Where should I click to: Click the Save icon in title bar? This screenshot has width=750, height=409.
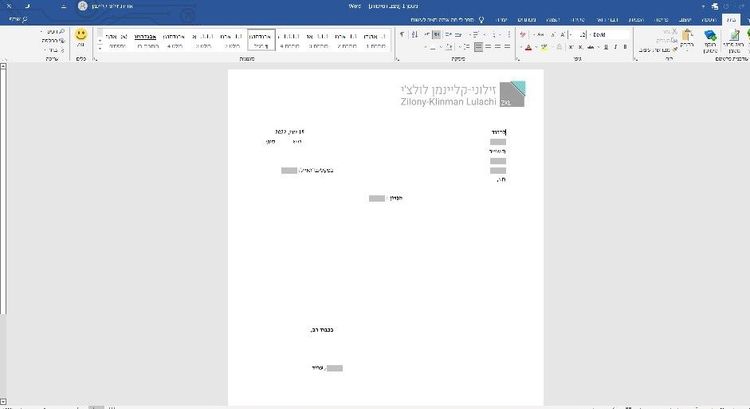[715, 6]
